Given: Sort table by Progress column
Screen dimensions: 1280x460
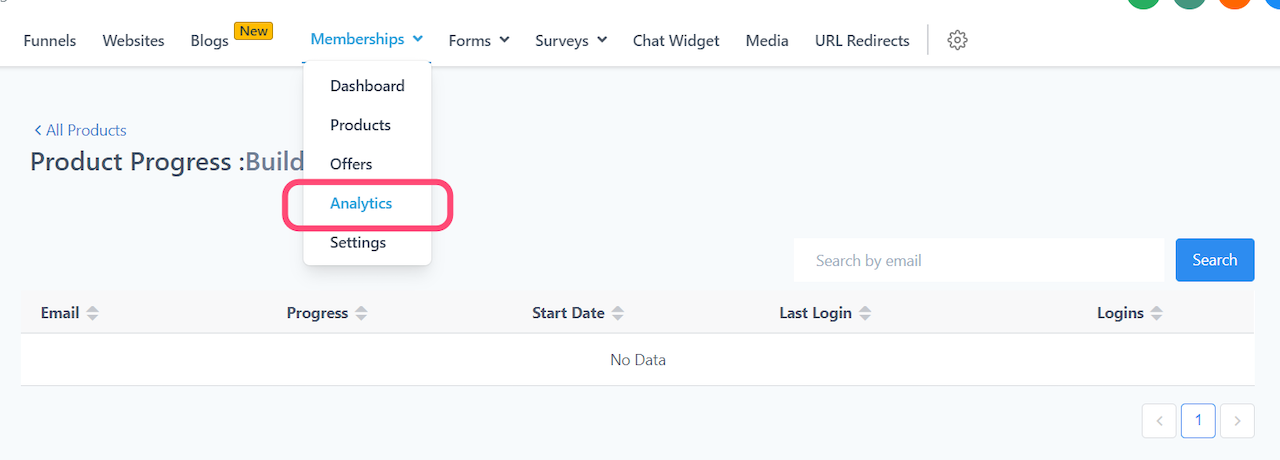Looking at the screenshot, I should pos(361,313).
